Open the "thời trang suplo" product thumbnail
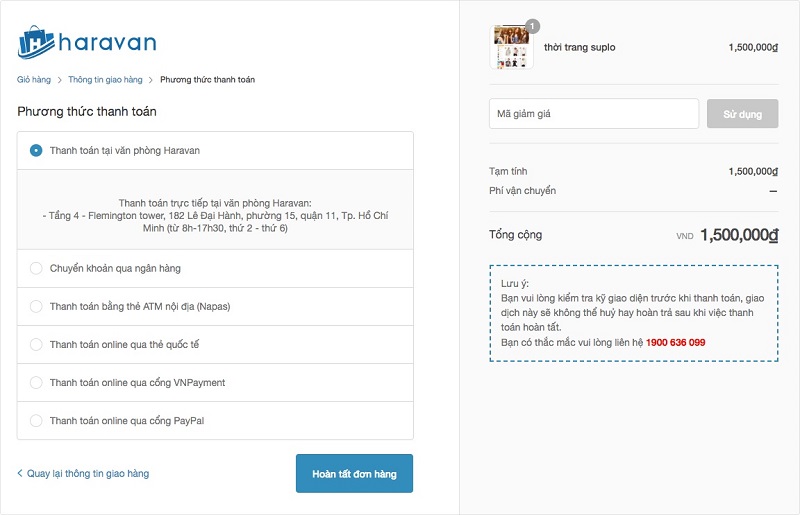The width and height of the screenshot is (800, 515). [511, 47]
